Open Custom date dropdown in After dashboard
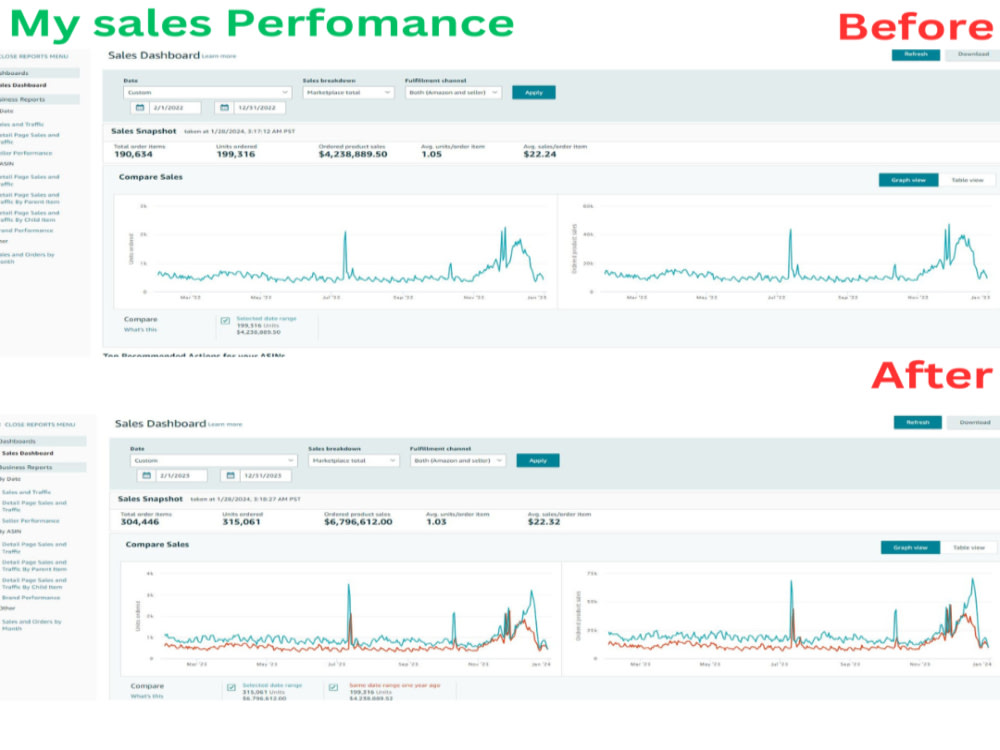The width and height of the screenshot is (1000, 750). point(213,460)
